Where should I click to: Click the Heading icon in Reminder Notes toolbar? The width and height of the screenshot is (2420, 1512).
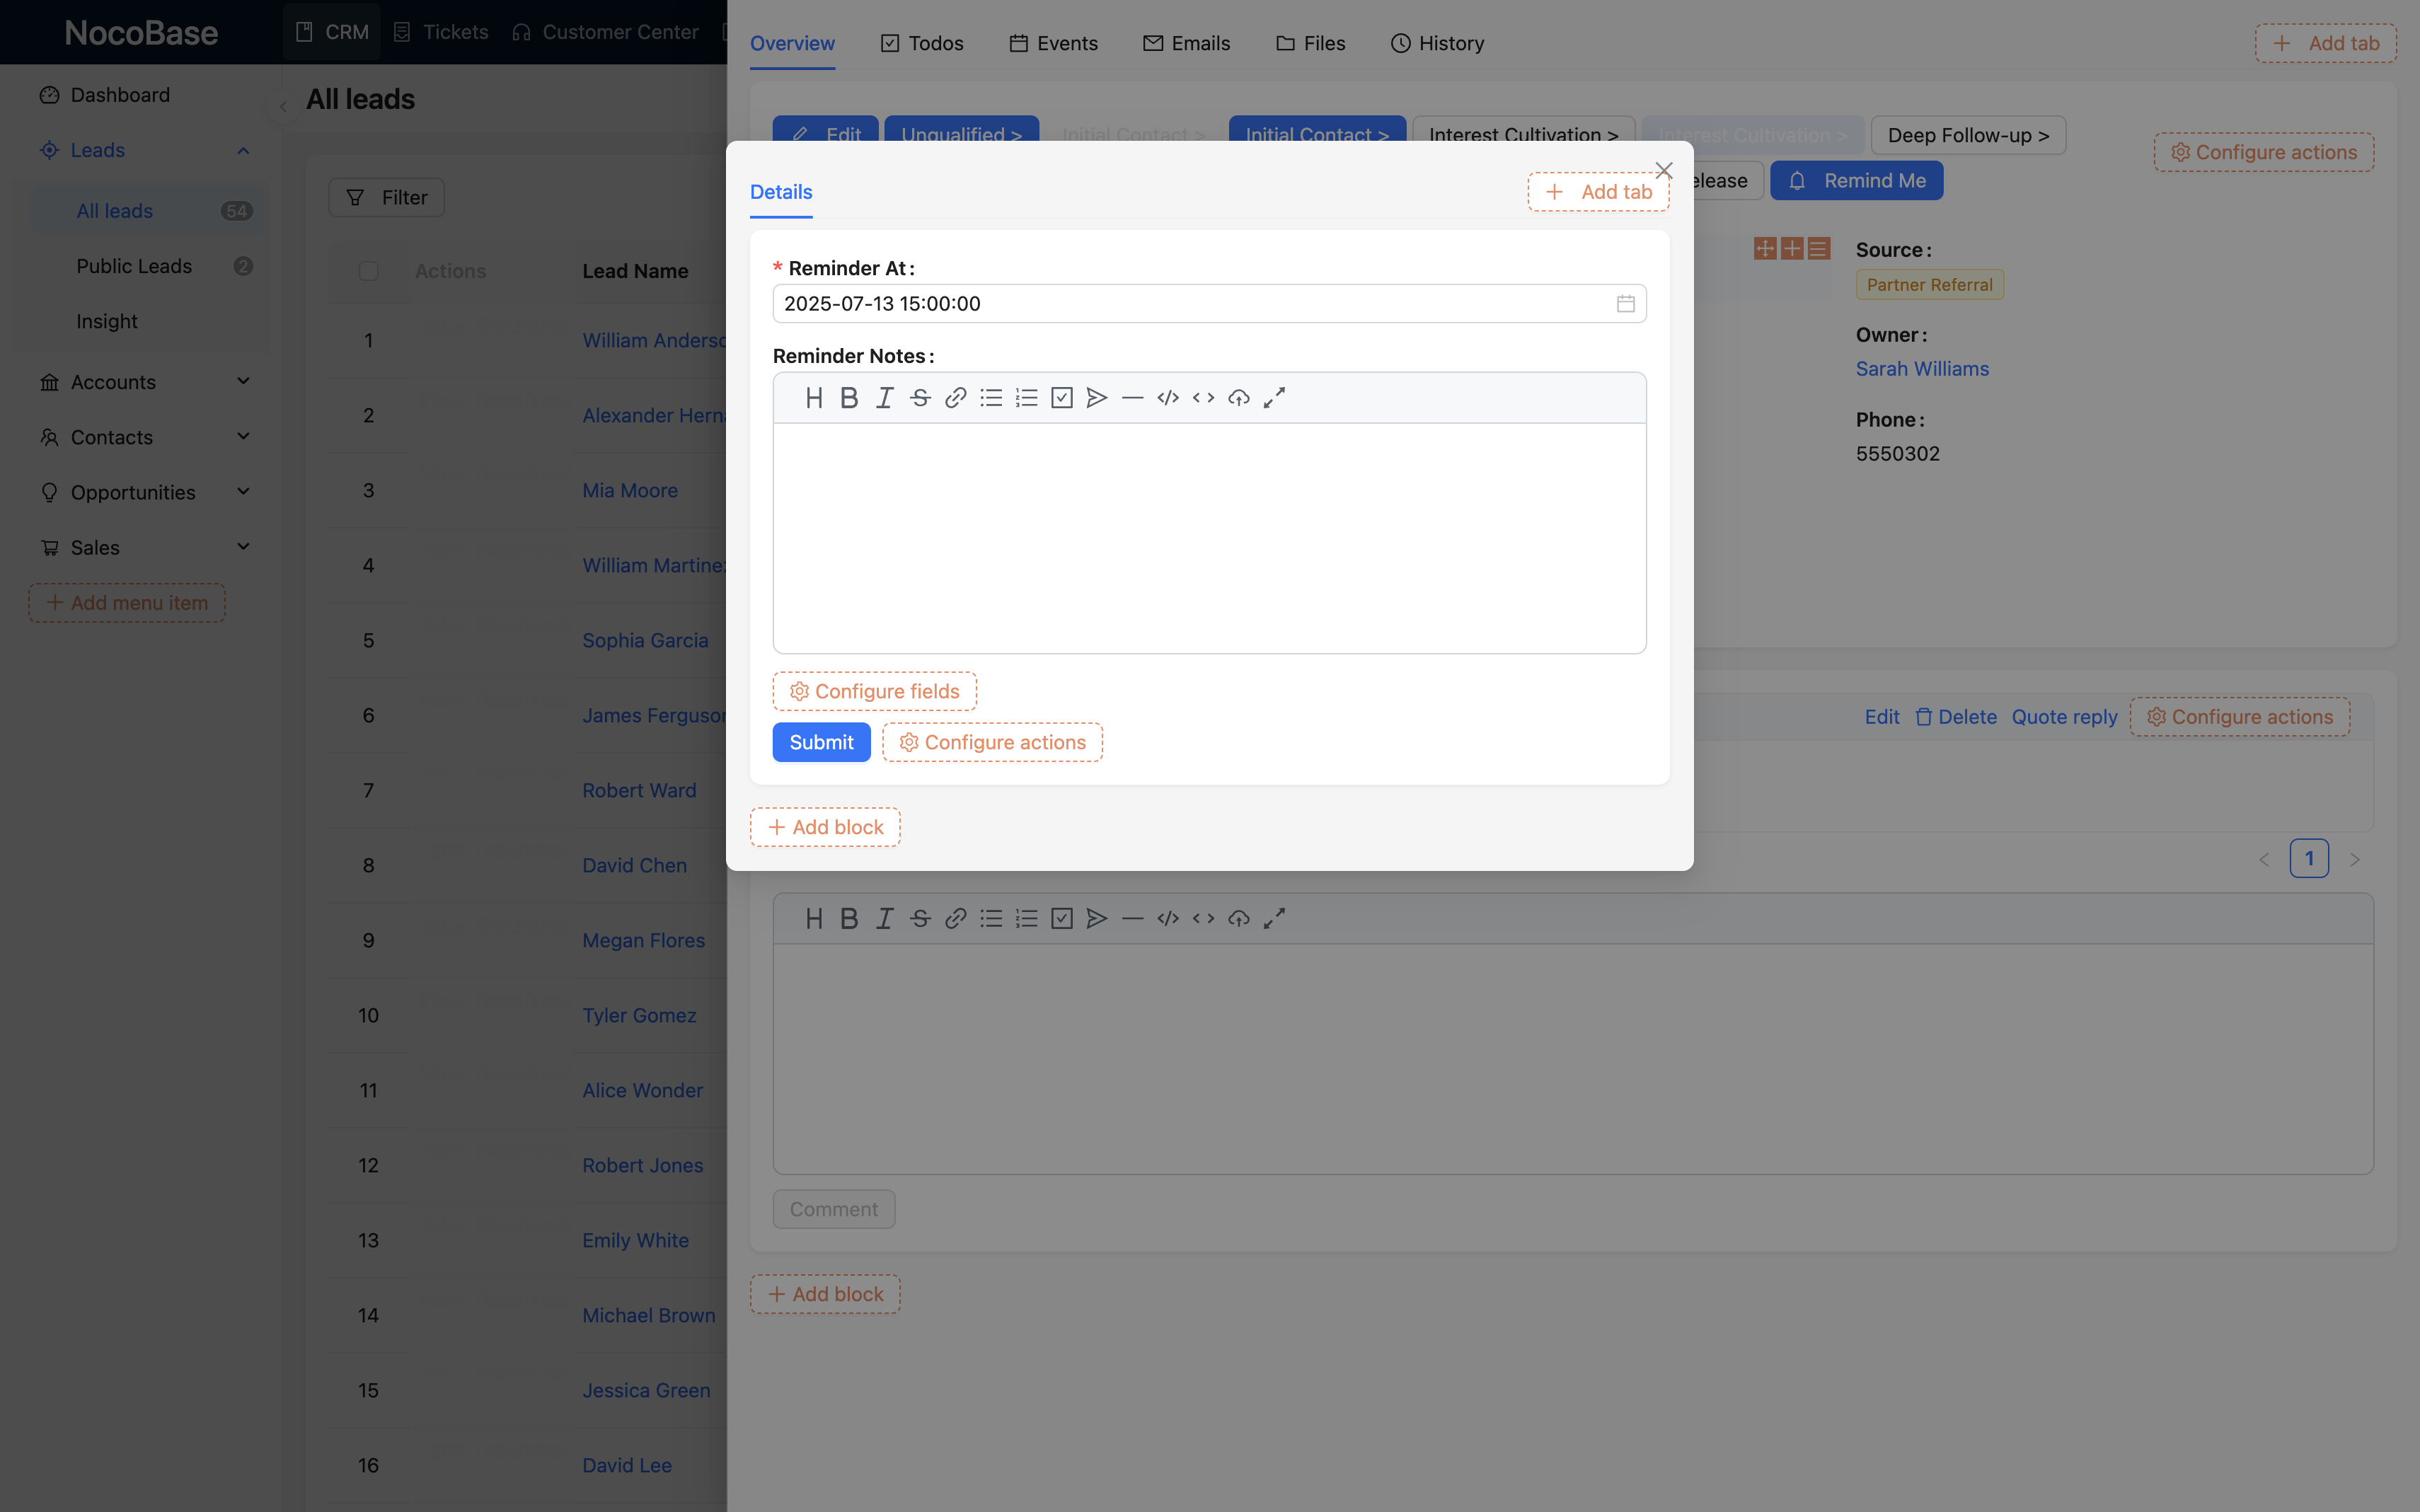point(814,398)
